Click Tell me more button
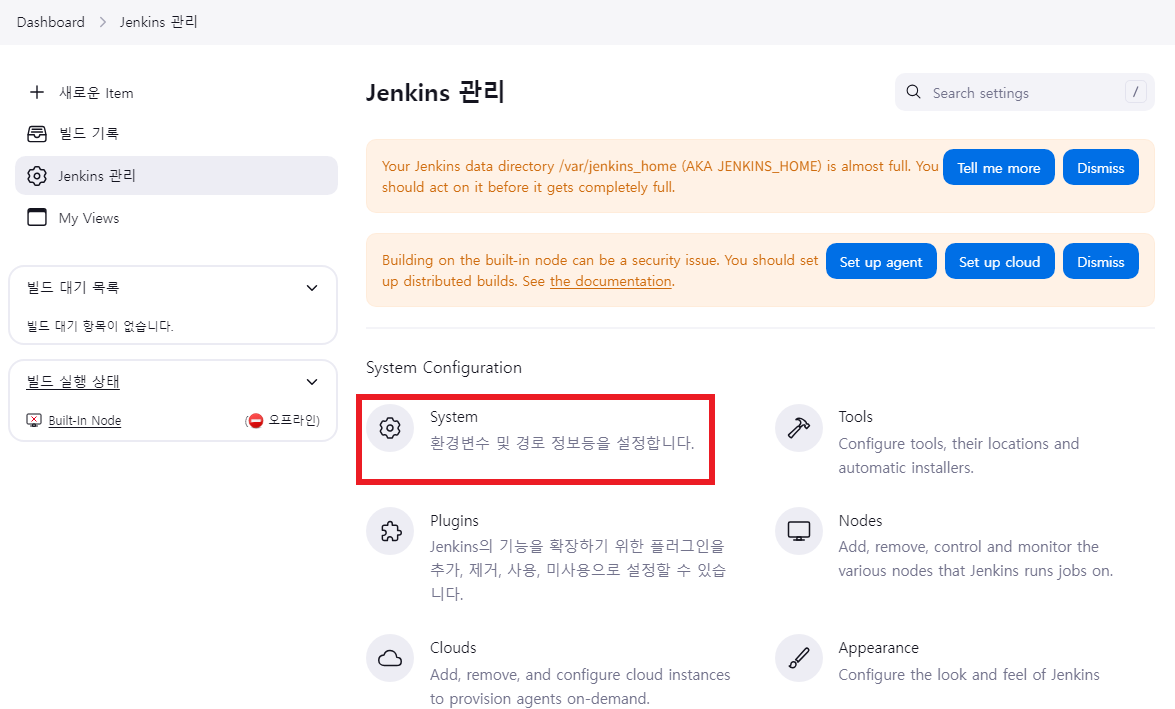1175x709 pixels. [999, 167]
